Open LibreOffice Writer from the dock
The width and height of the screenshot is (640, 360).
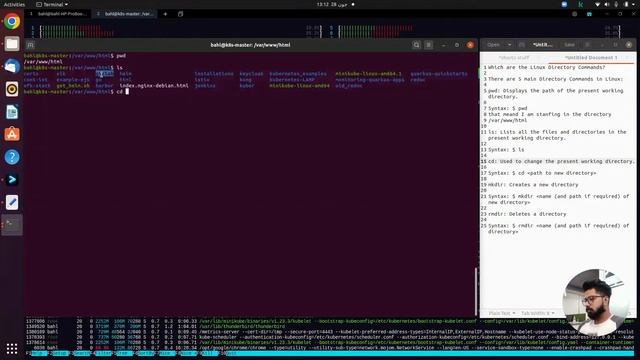click(x=12, y=112)
